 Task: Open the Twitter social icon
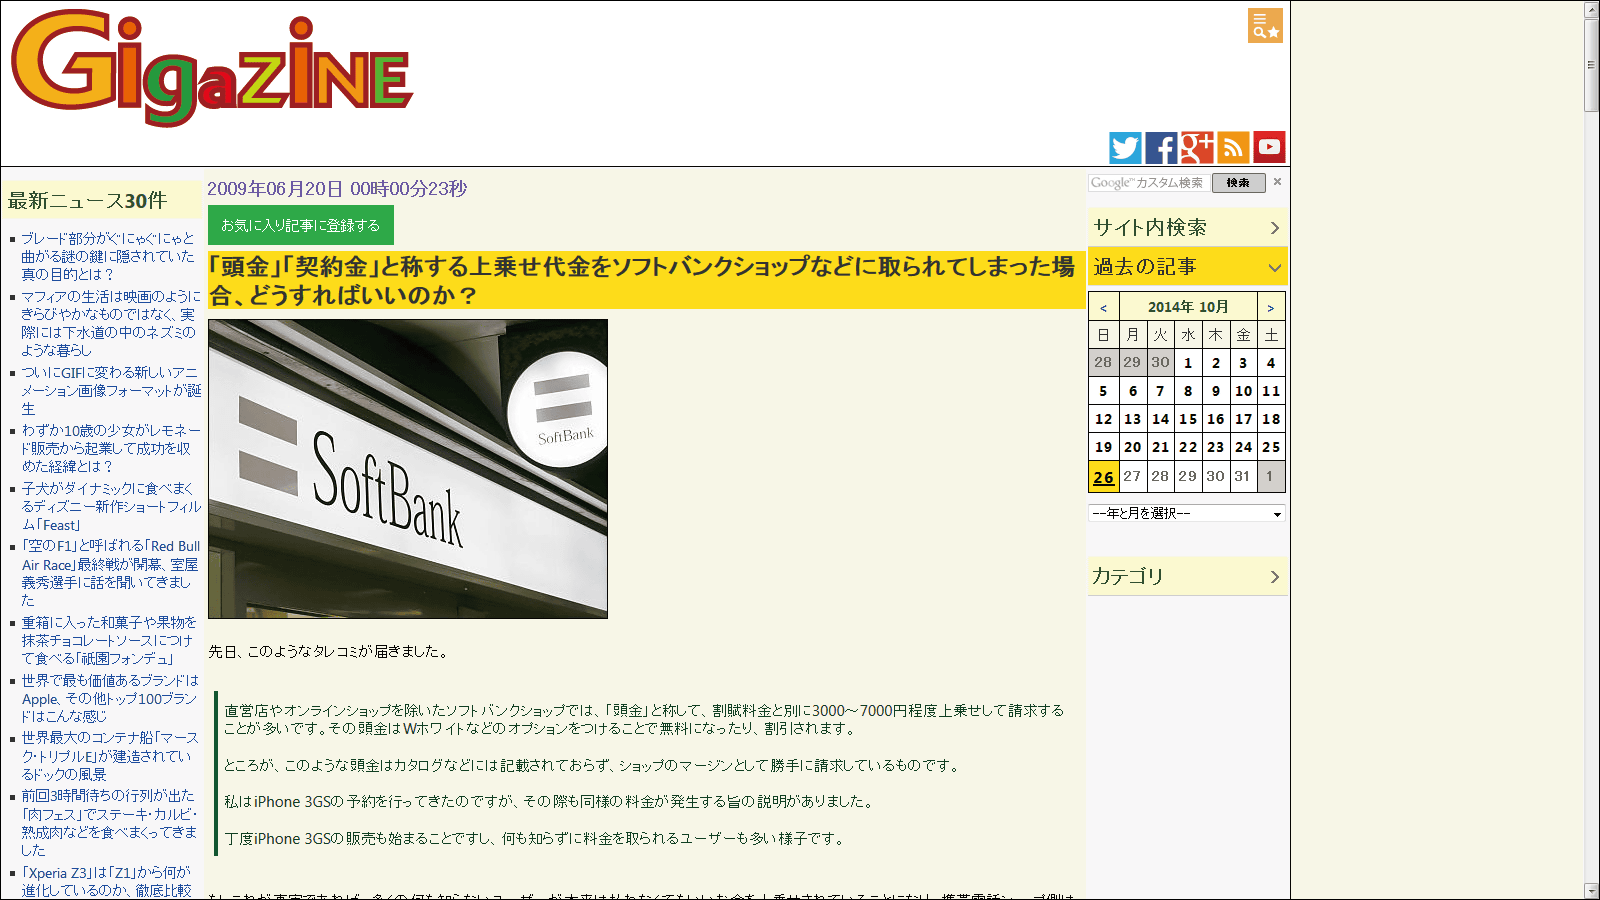pyautogui.click(x=1125, y=148)
